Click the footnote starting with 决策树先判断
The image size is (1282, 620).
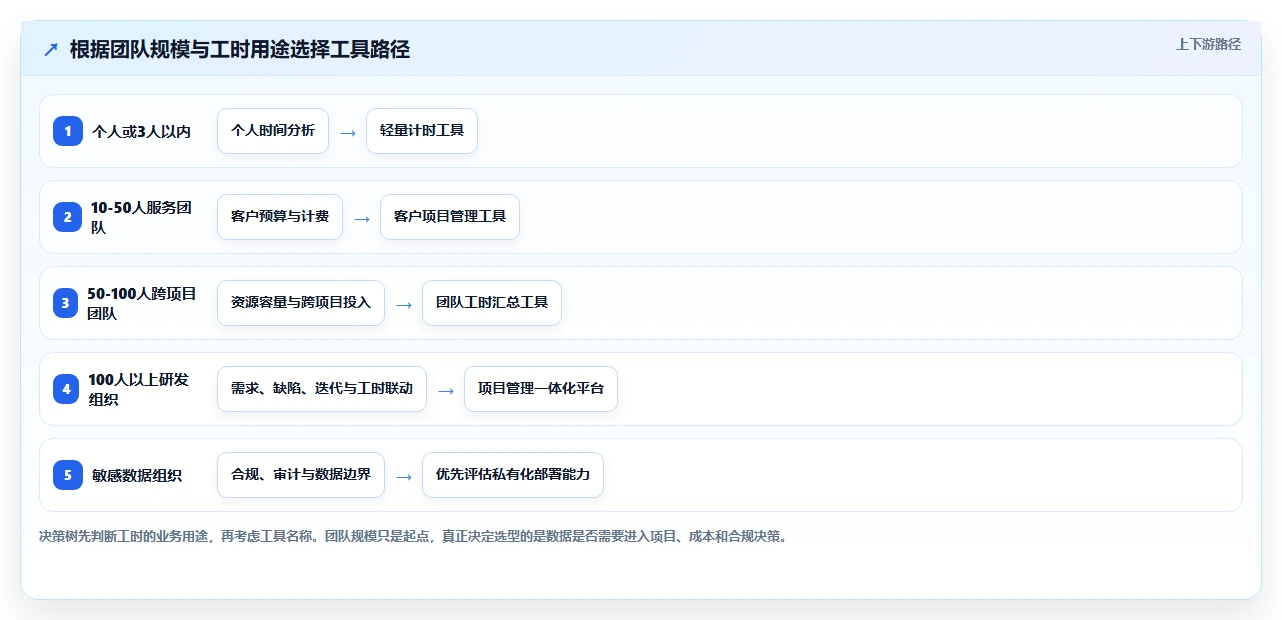pyautogui.click(x=413, y=536)
